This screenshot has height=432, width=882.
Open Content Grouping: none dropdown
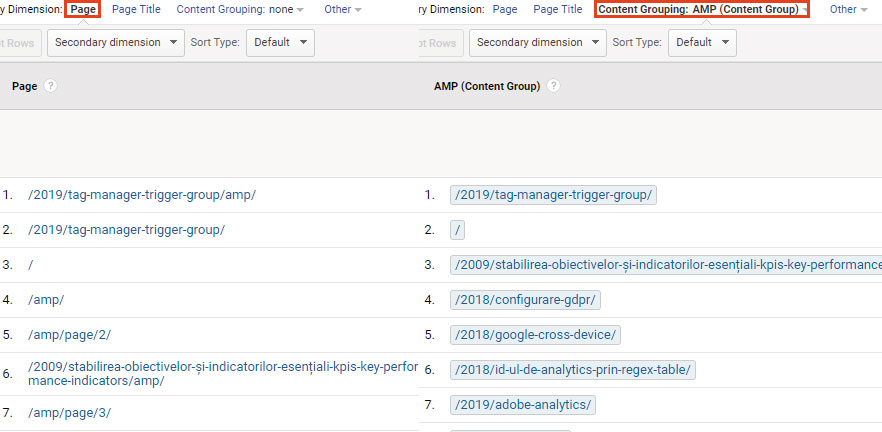pyautogui.click(x=240, y=10)
